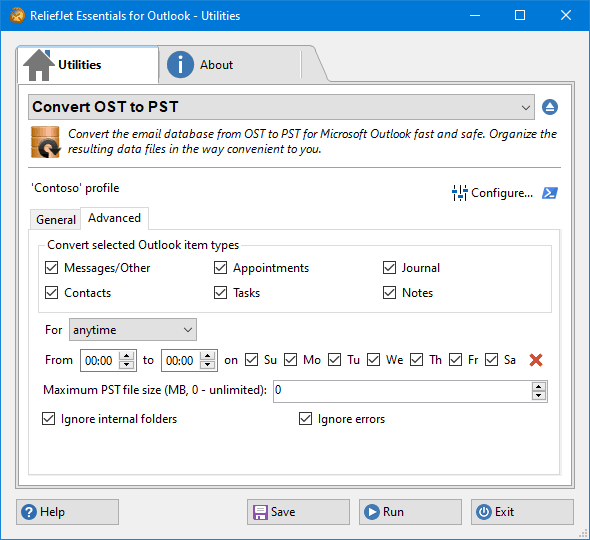This screenshot has height=540, width=590.
Task: Switch to the General sub-tab
Action: click(56, 219)
